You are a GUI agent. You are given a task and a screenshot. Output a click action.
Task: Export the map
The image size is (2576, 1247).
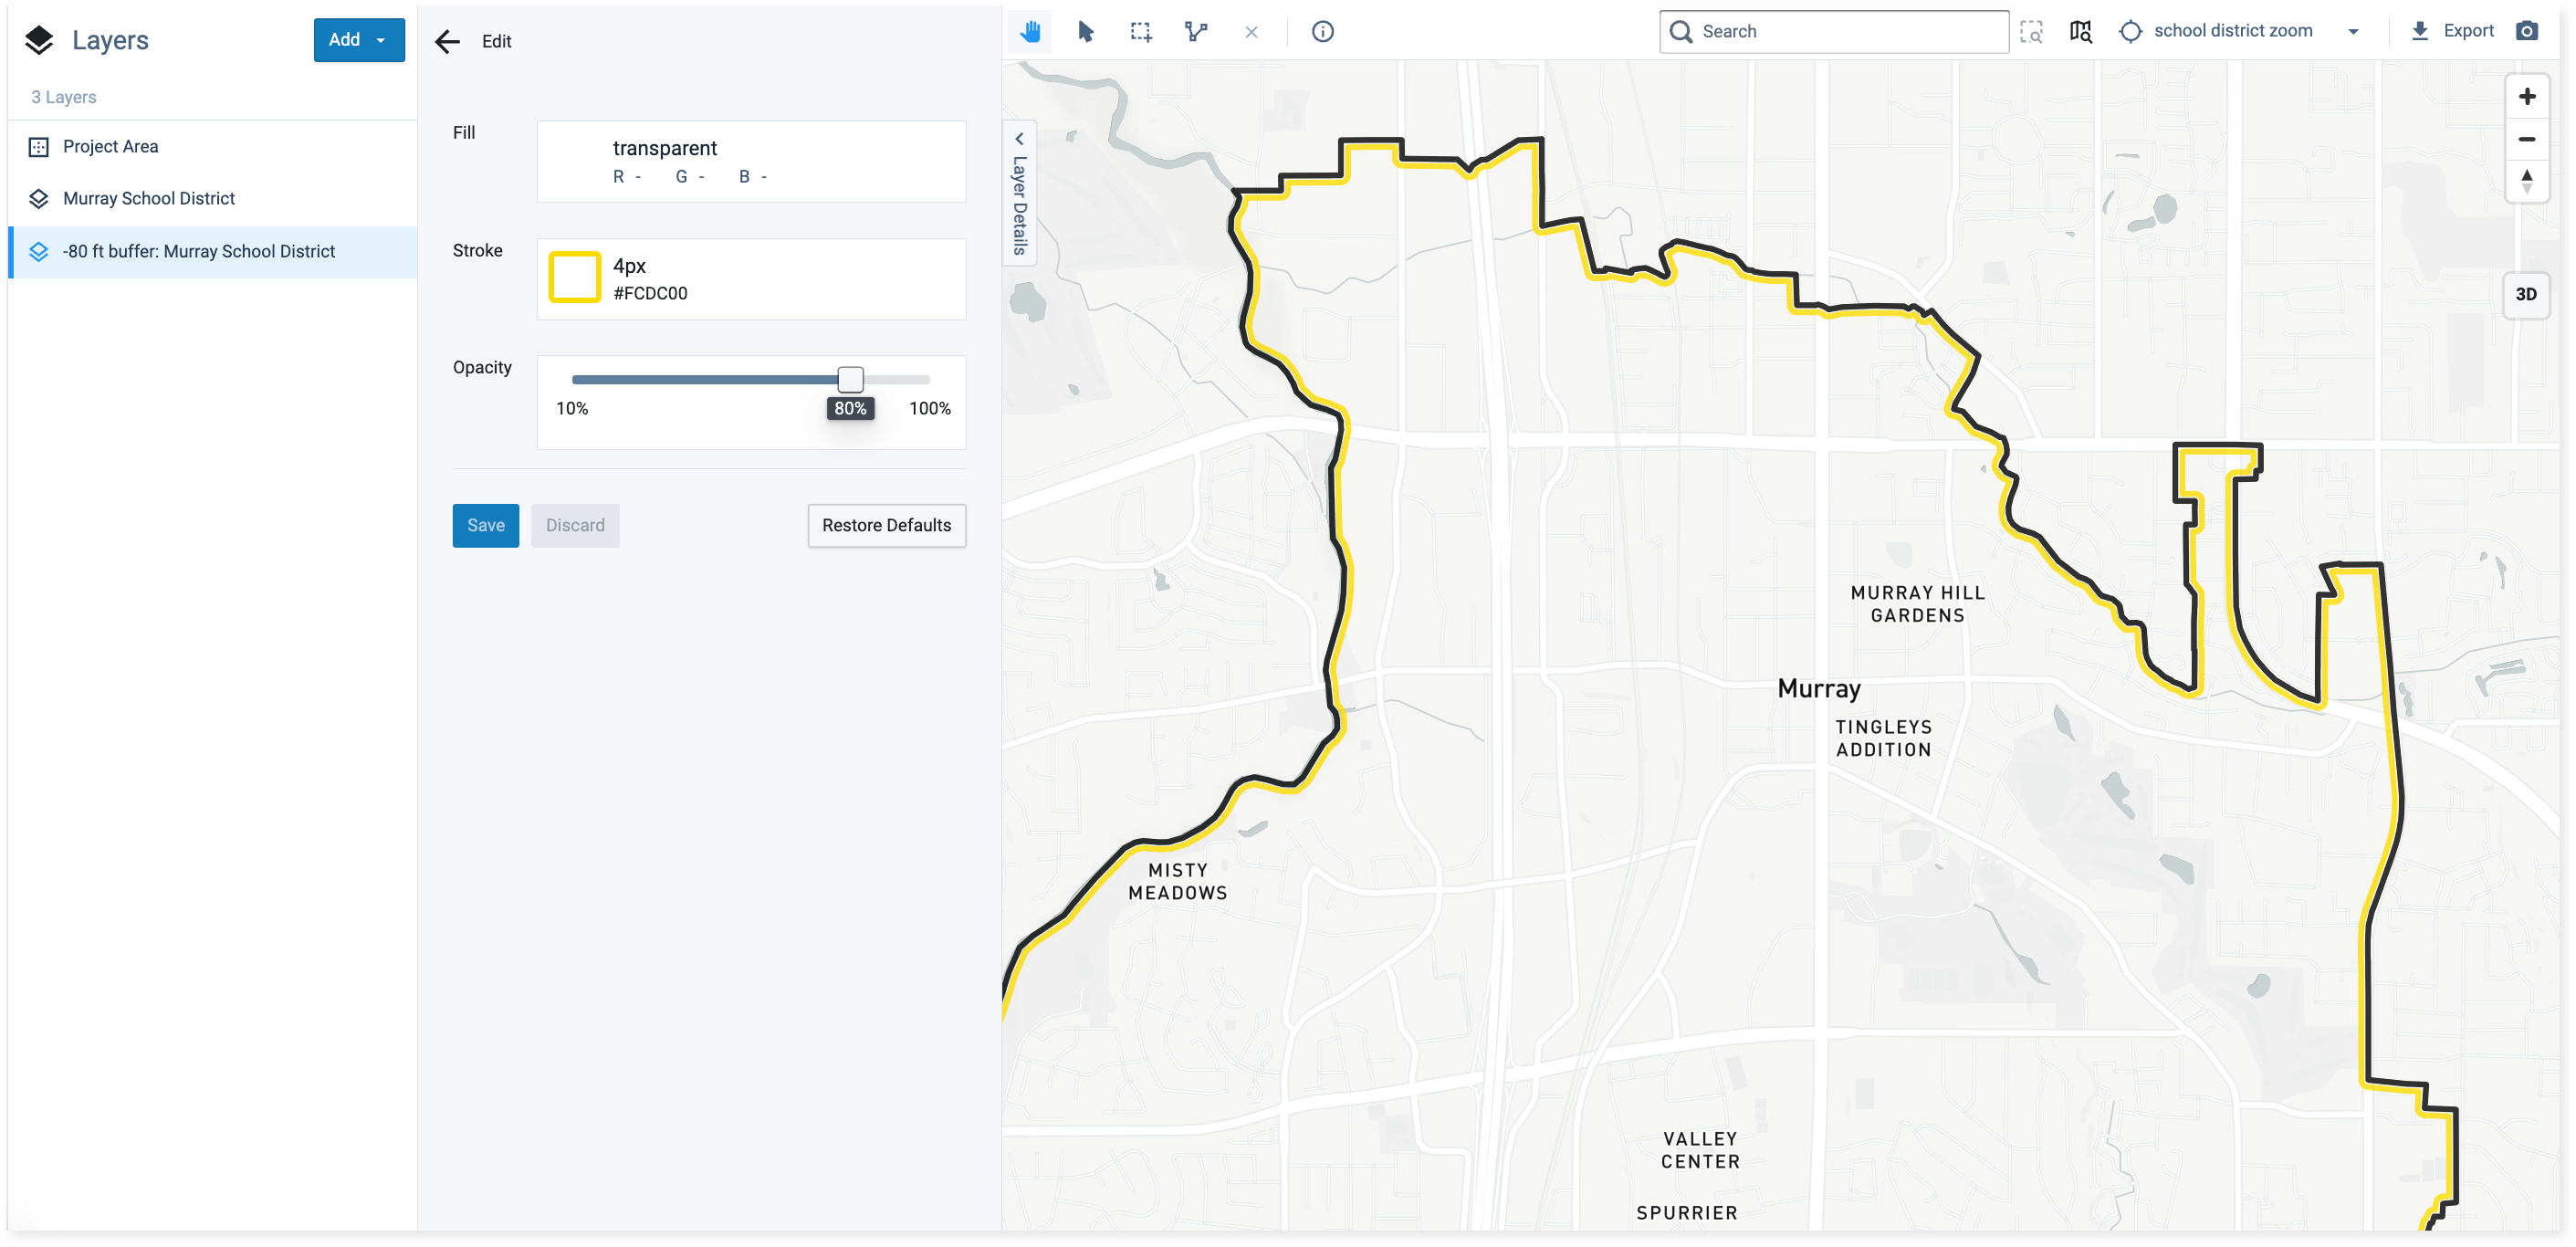click(x=2451, y=31)
